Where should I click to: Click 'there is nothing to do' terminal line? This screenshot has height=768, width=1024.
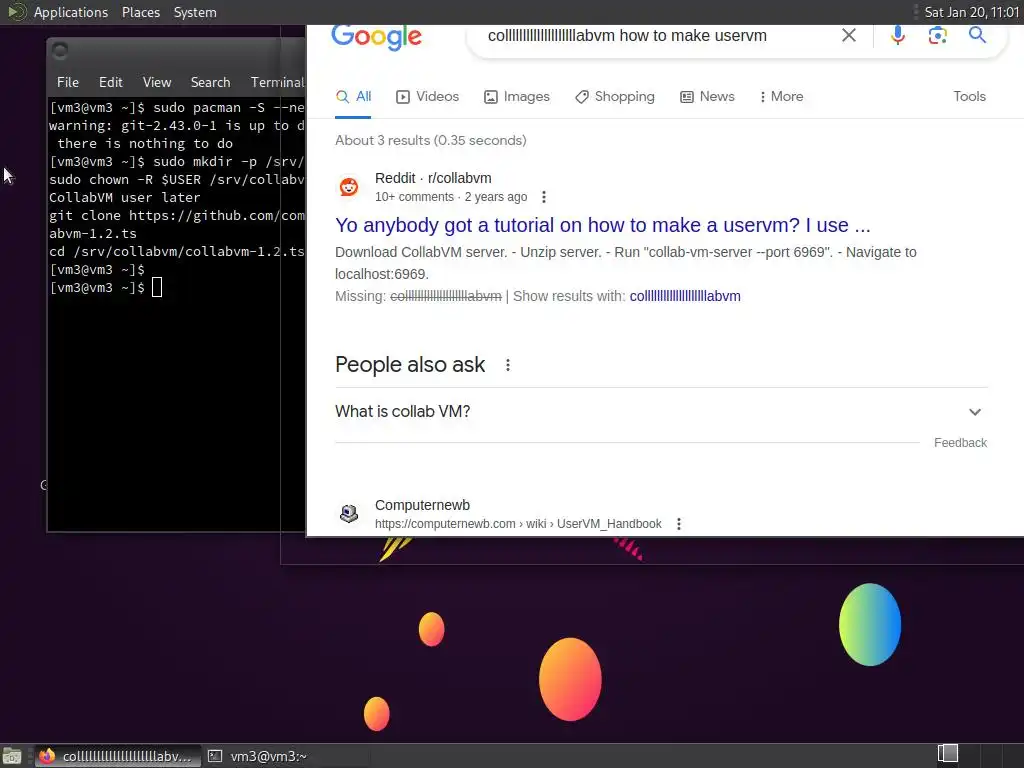pos(144,144)
